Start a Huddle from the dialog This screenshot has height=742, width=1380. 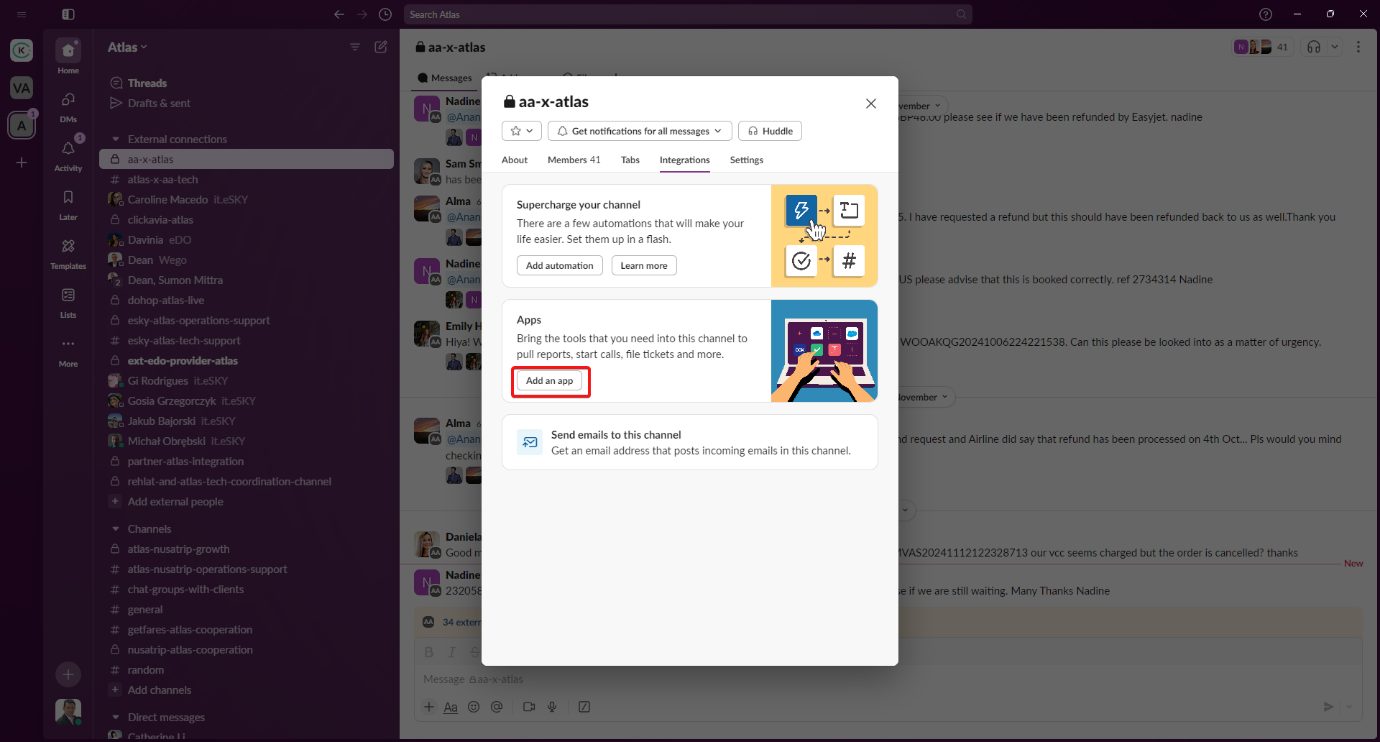click(769, 131)
